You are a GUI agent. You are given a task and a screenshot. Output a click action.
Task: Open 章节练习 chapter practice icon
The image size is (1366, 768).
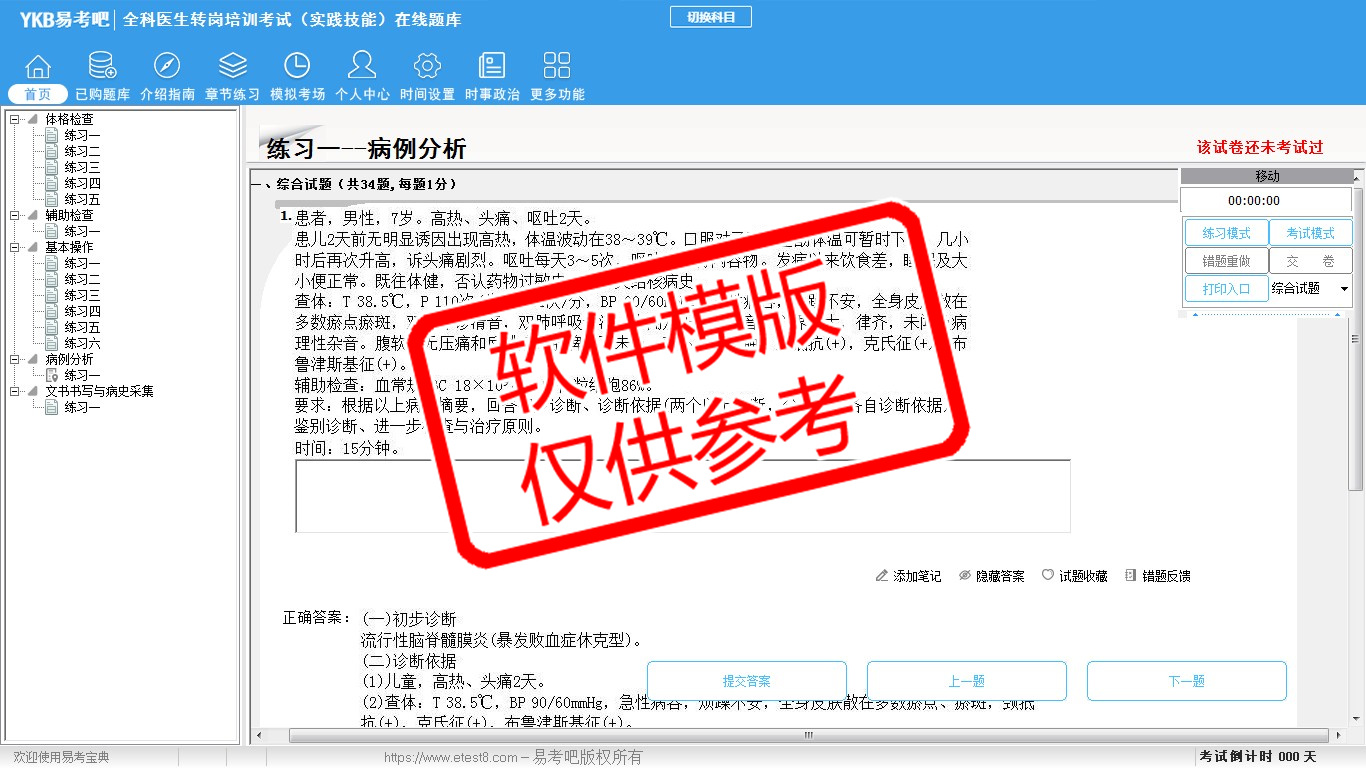tap(232, 67)
